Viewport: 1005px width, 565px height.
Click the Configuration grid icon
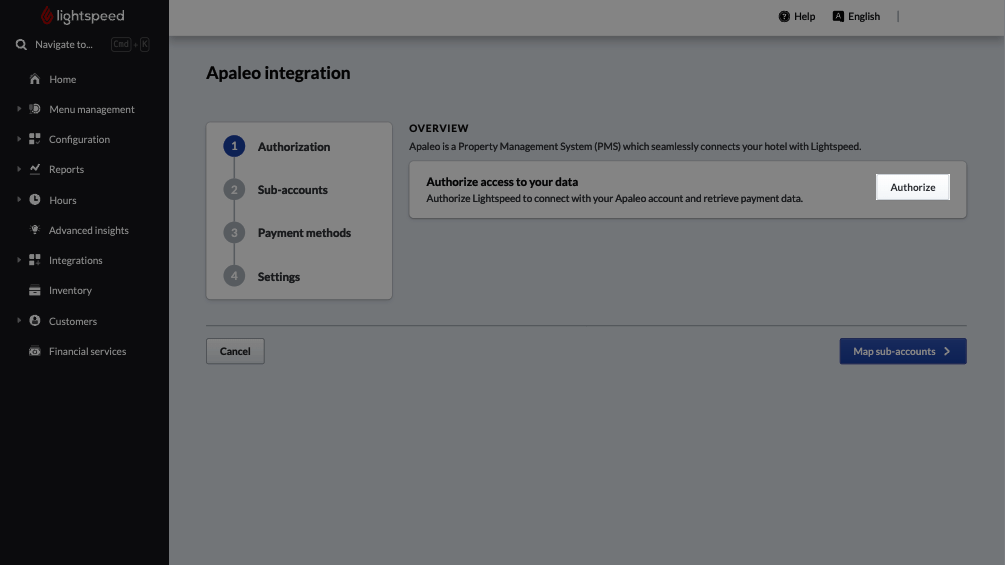point(35,139)
